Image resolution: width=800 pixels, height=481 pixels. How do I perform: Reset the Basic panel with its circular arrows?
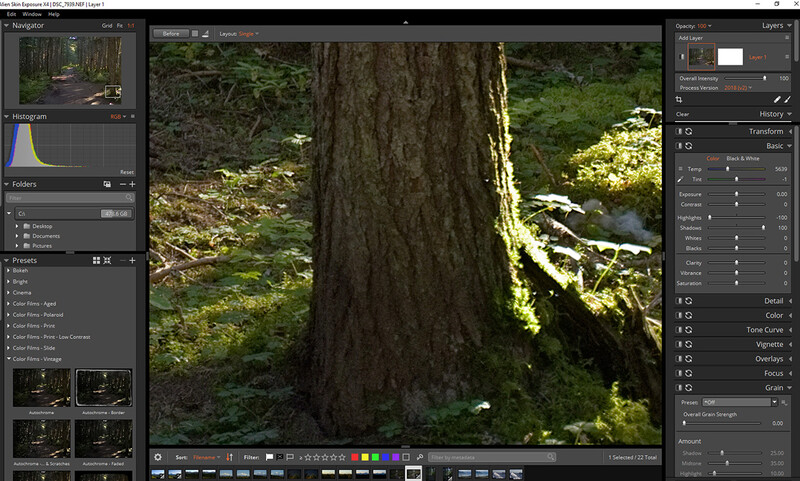point(689,146)
